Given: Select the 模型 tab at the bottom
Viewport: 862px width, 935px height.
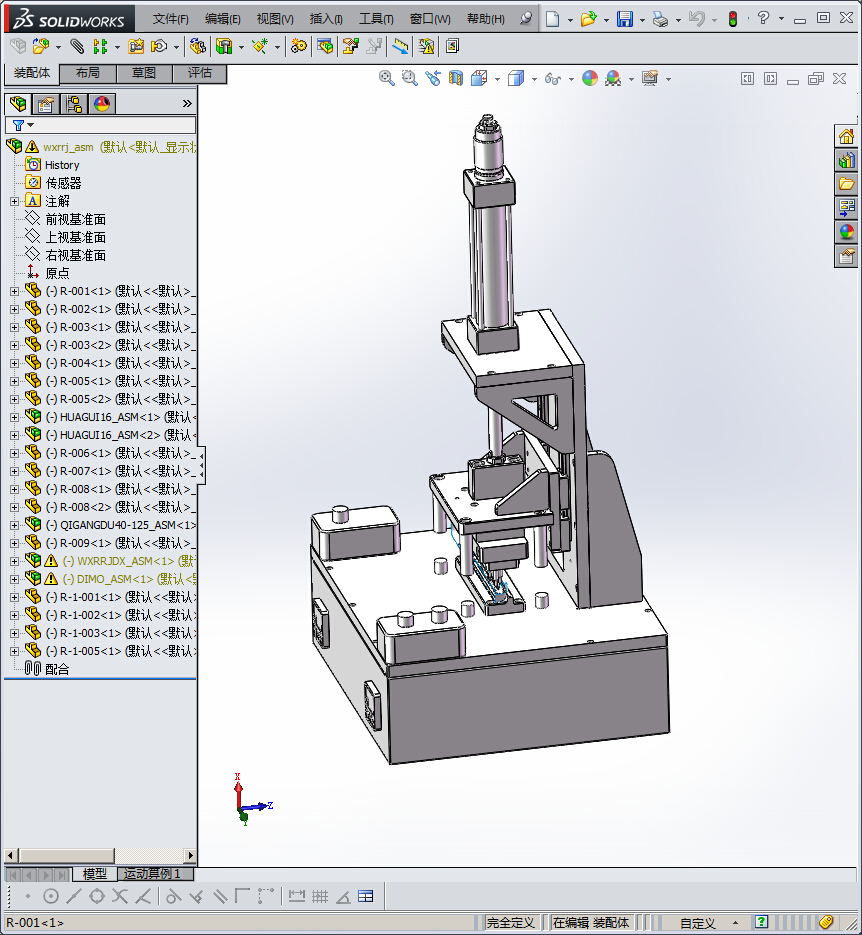Looking at the screenshot, I should [x=95, y=874].
